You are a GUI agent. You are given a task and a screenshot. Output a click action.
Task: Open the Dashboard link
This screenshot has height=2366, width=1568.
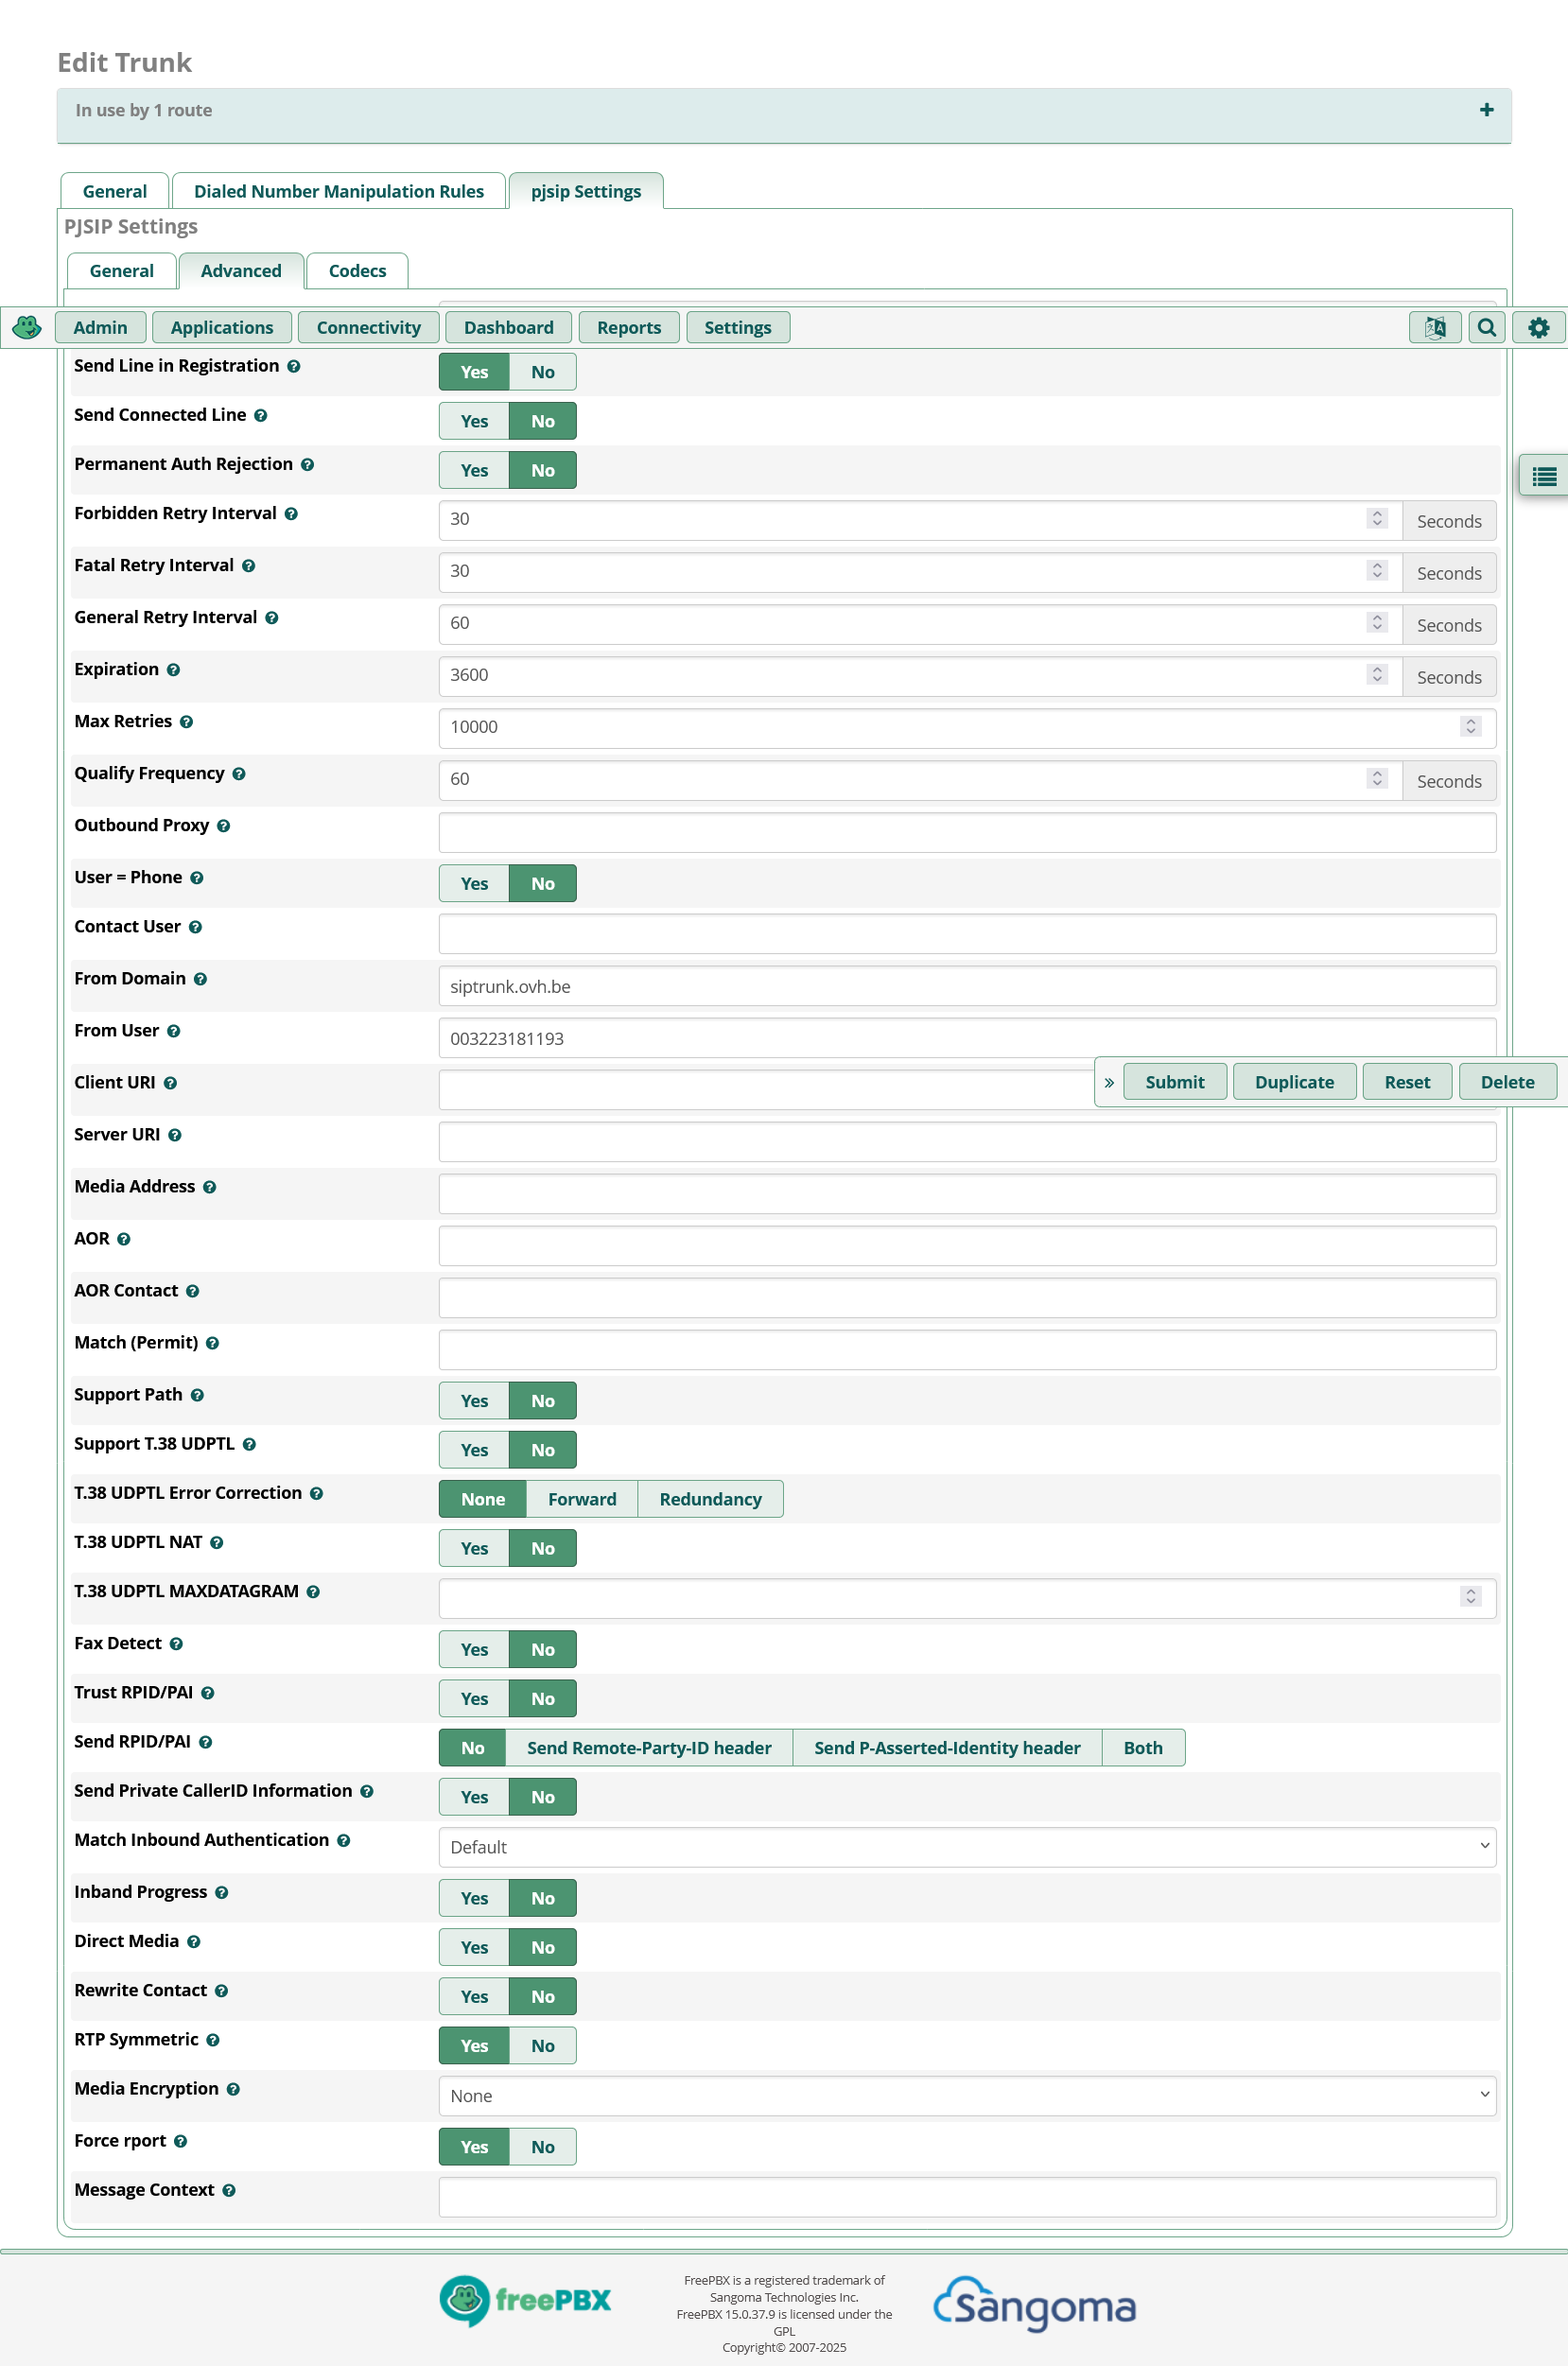(x=508, y=327)
